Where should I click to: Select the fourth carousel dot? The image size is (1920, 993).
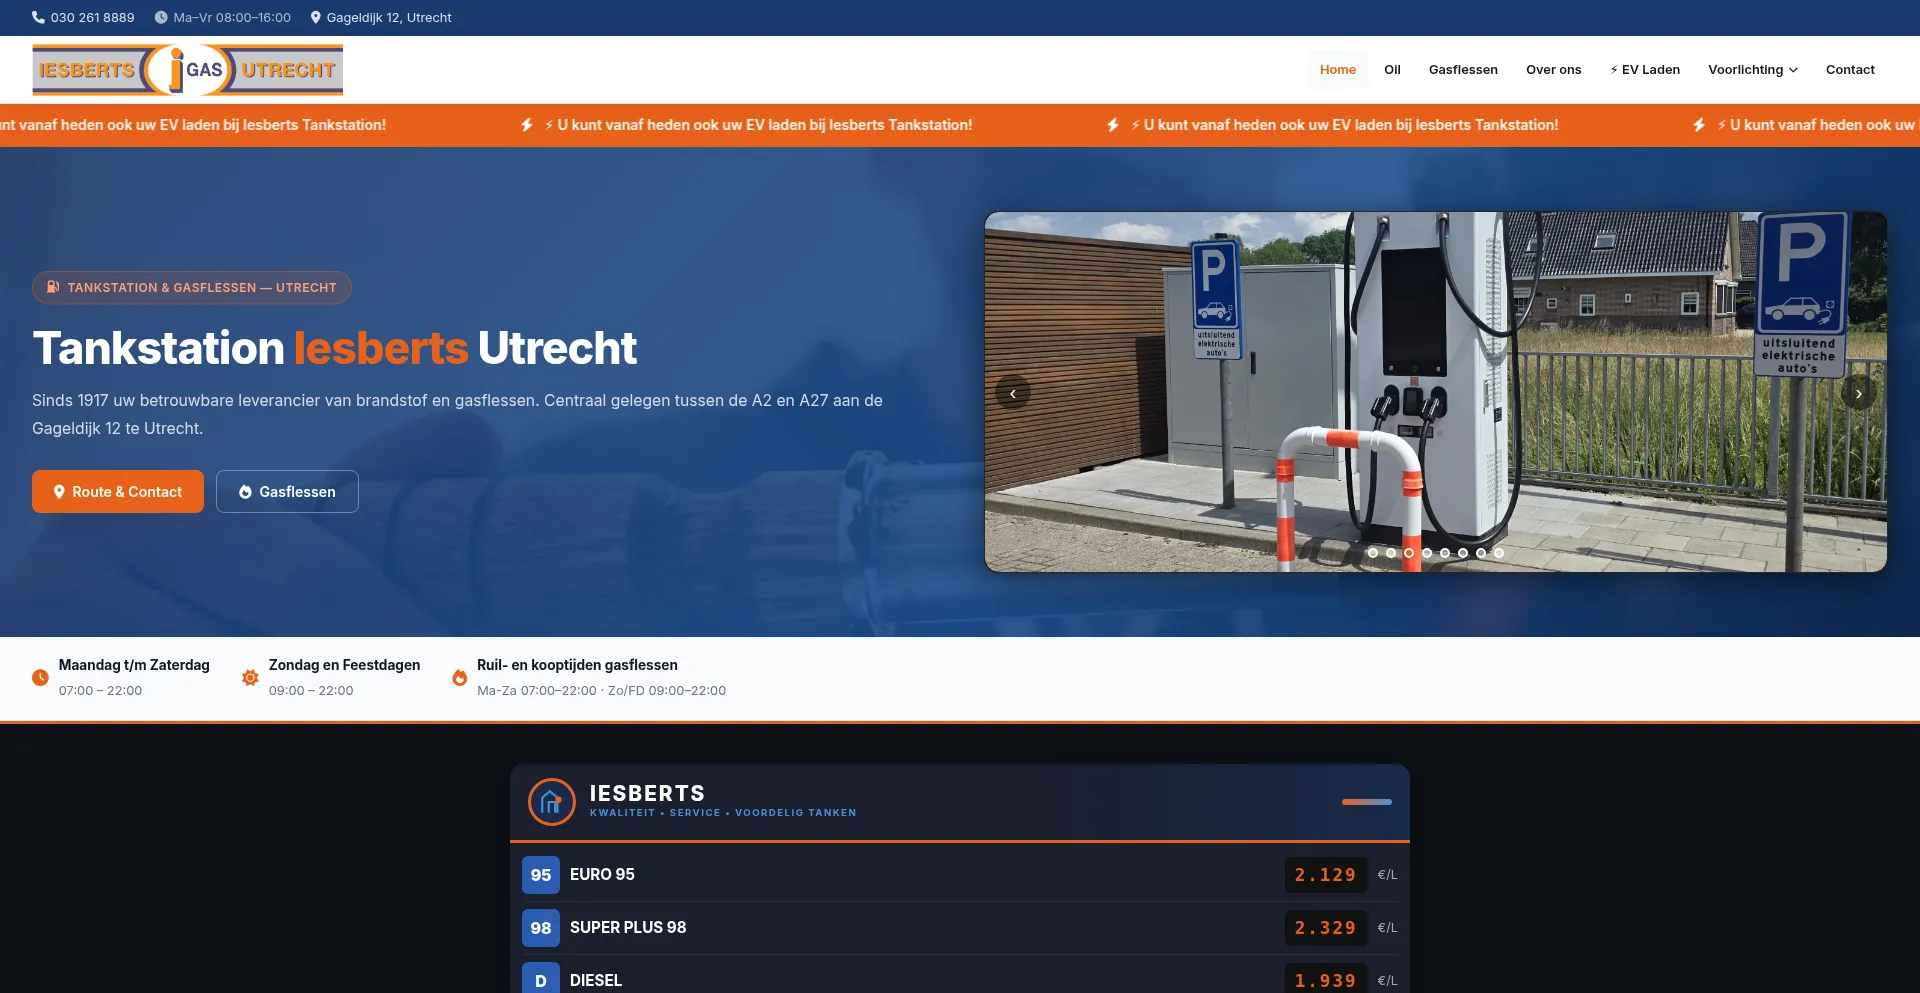click(x=1427, y=553)
